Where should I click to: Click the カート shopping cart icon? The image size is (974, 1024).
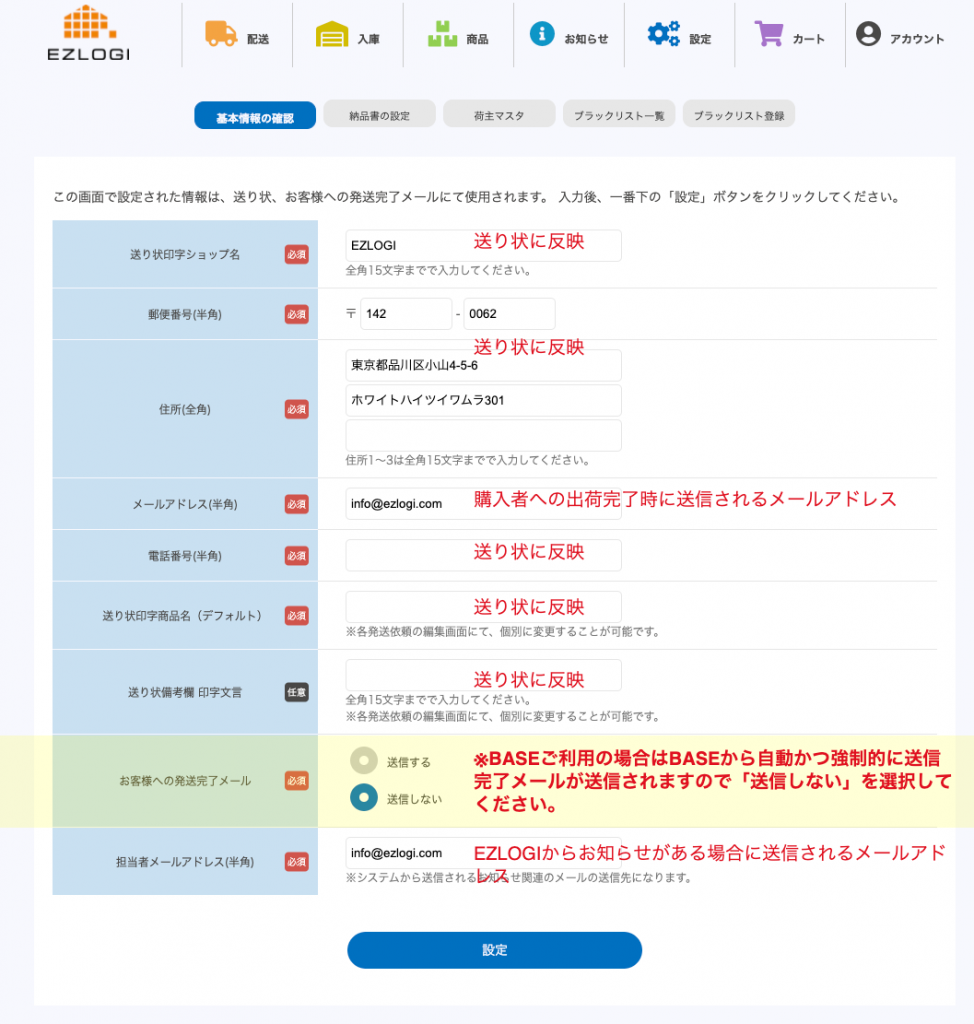tap(769, 34)
